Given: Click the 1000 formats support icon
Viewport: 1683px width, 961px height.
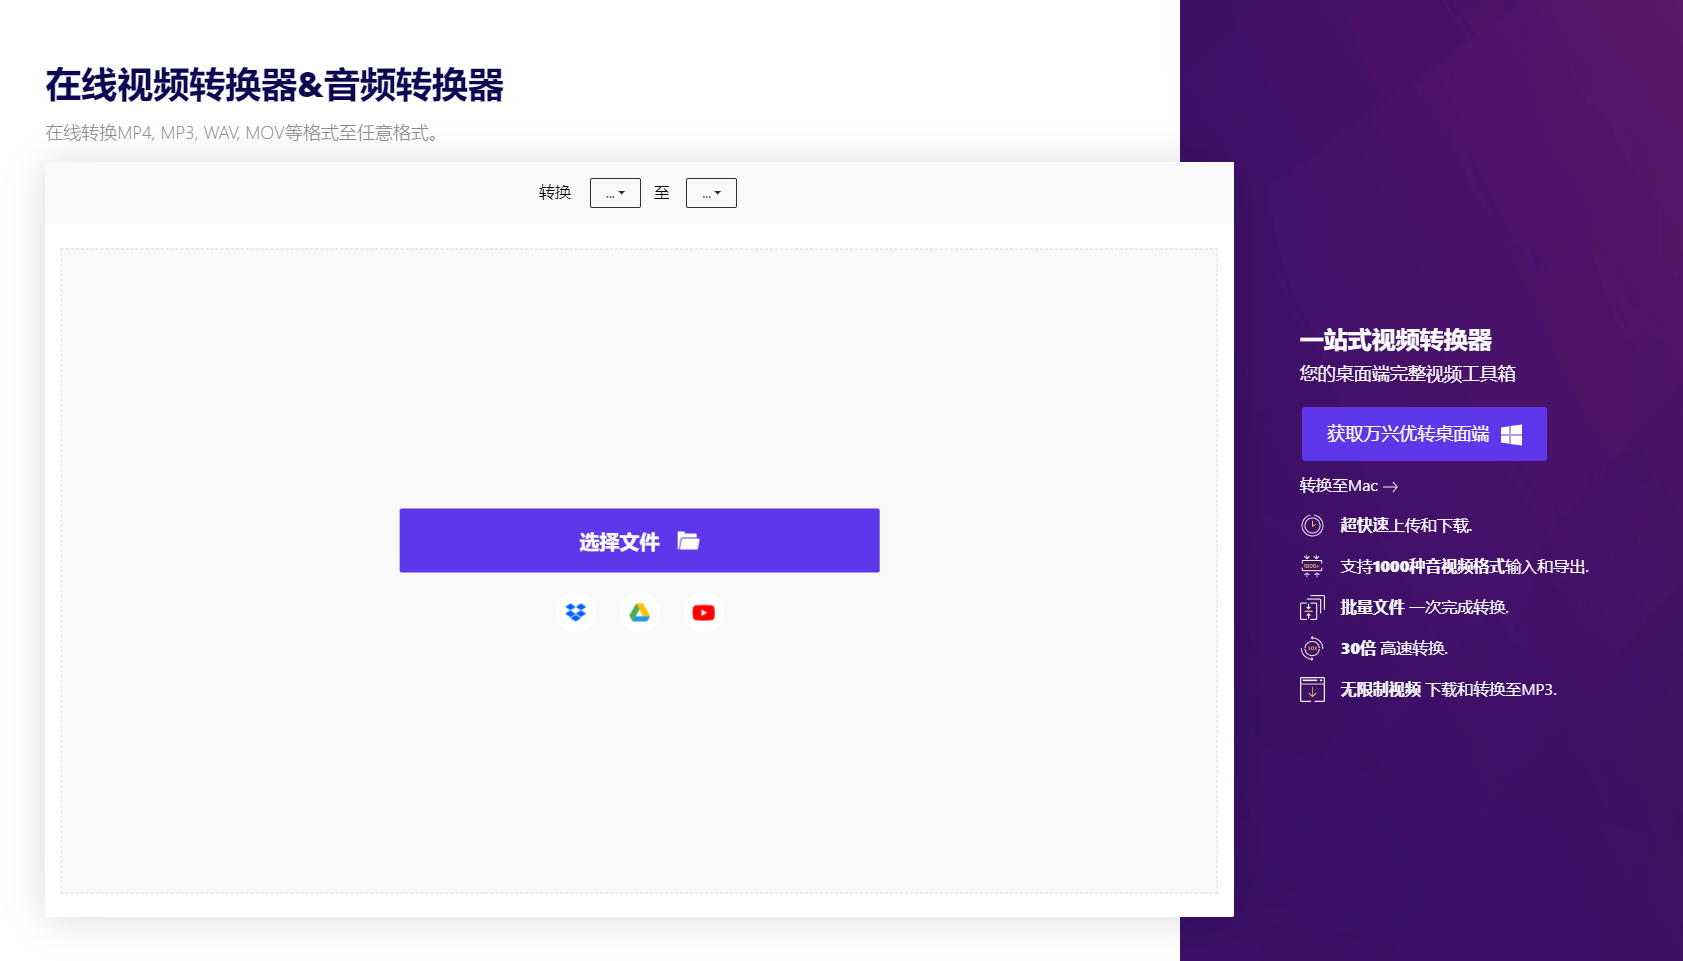Looking at the screenshot, I should tap(1311, 565).
